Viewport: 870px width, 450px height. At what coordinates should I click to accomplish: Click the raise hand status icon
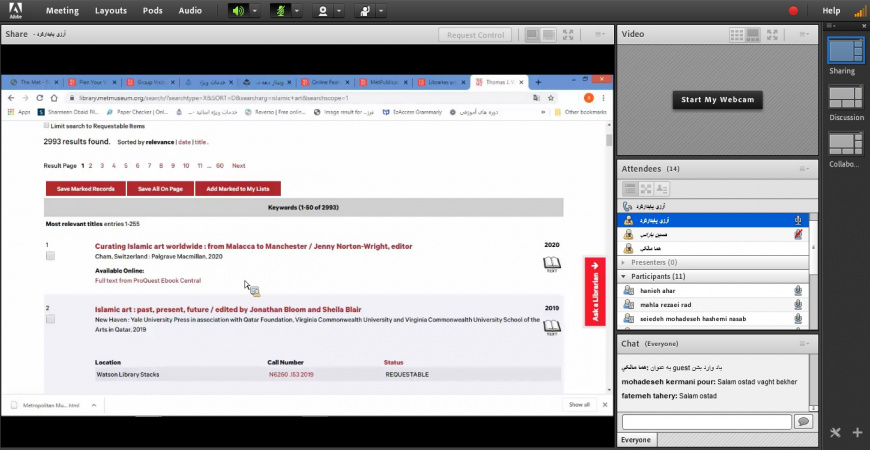[365, 11]
